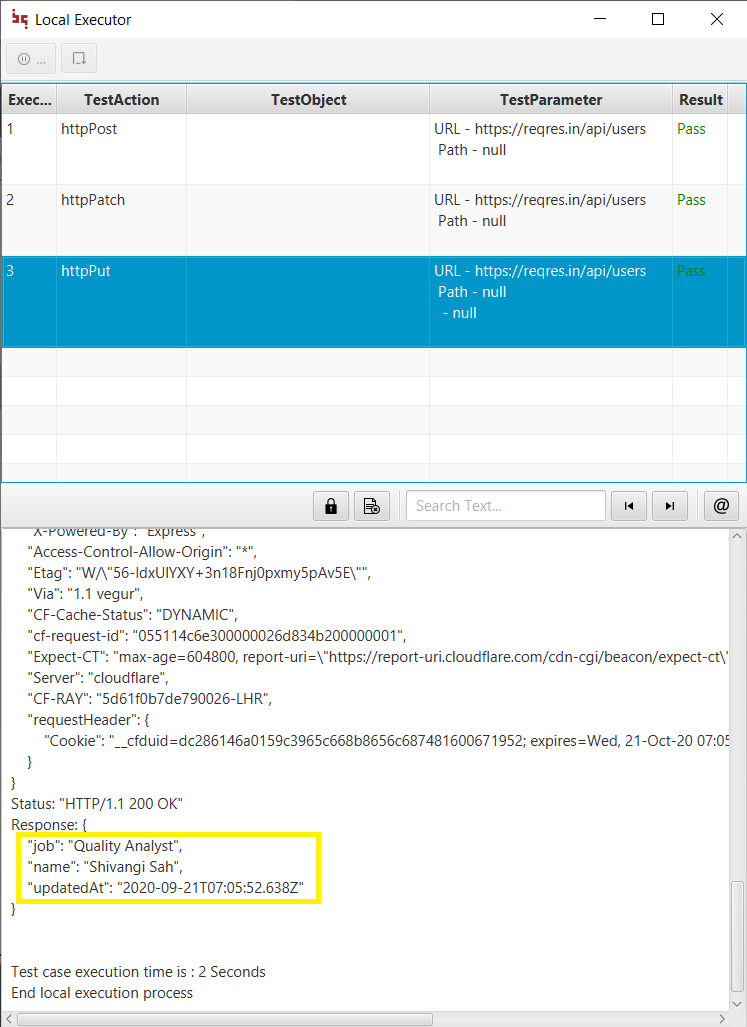Click the "Server": "cloudflare" log line
Image resolution: width=747 pixels, height=1027 pixels.
[x=98, y=678]
